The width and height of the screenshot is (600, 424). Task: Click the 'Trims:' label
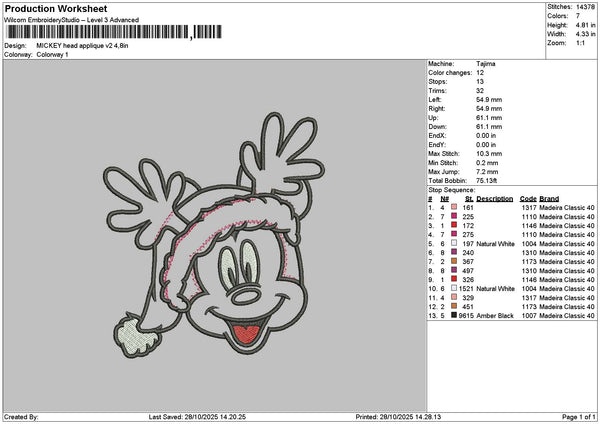click(437, 91)
